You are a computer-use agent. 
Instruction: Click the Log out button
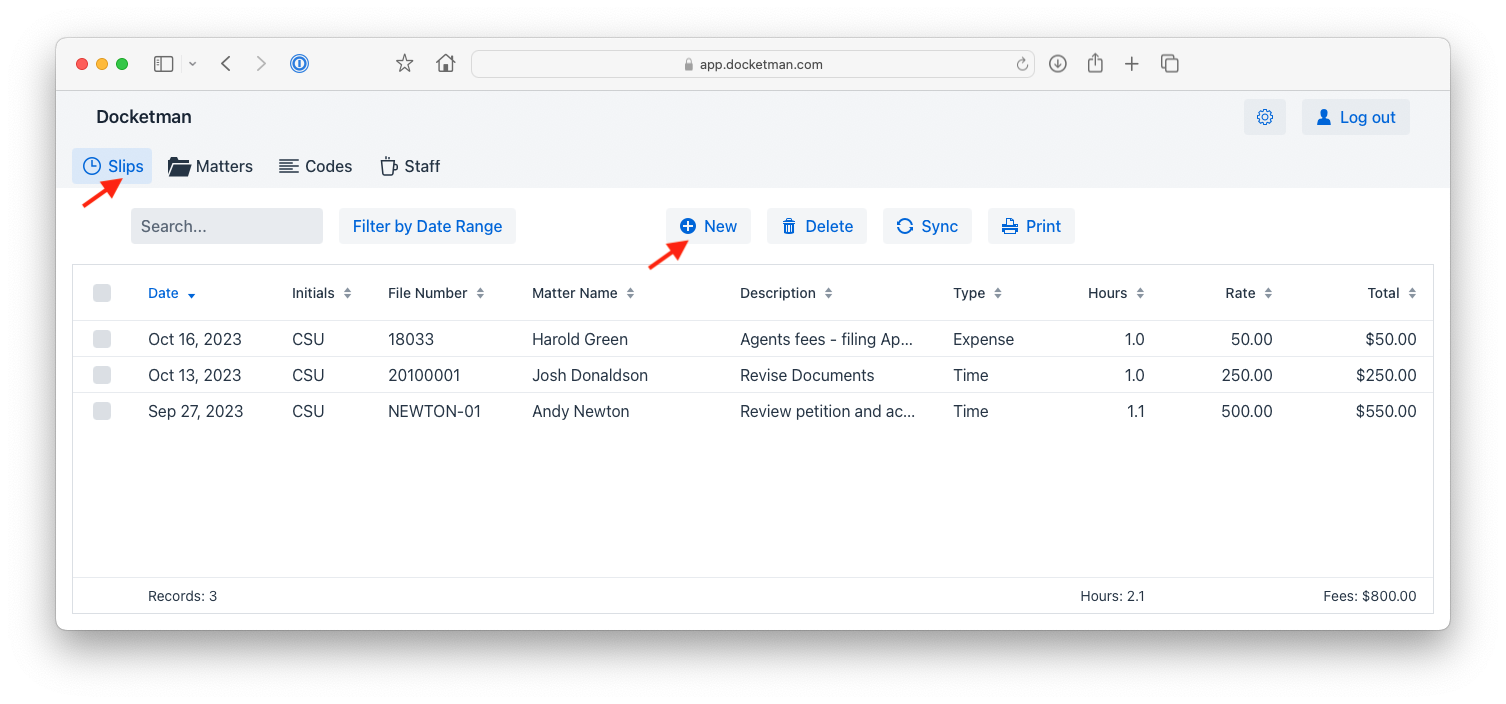1356,117
